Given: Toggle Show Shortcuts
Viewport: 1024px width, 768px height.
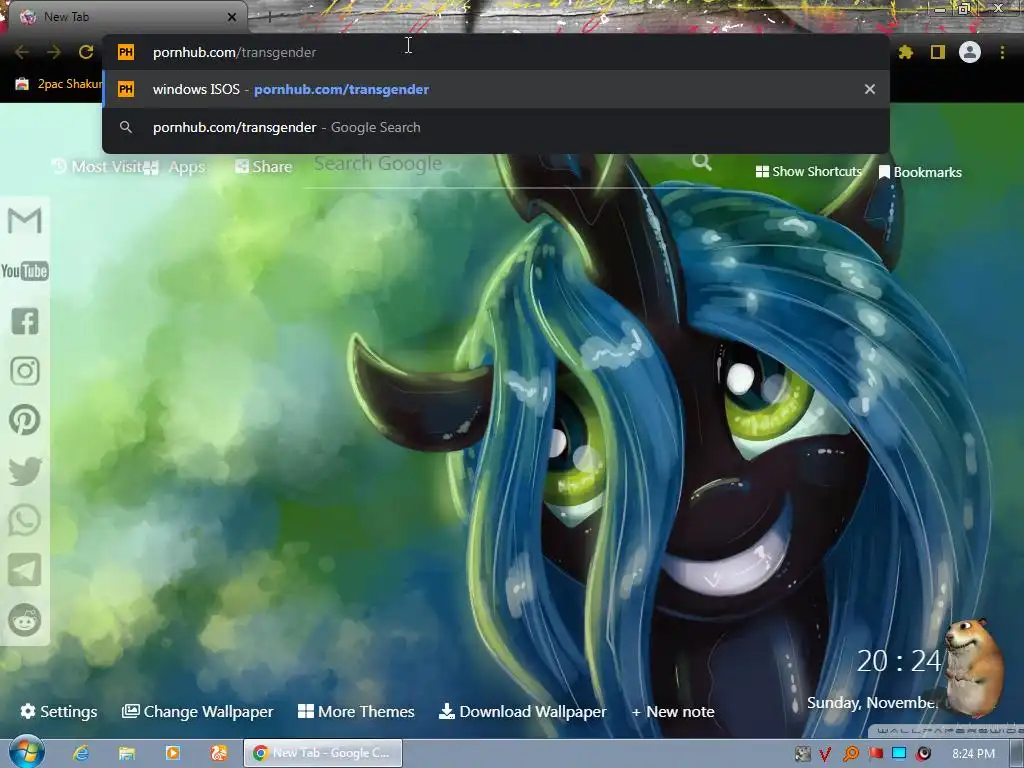Looking at the screenshot, I should click(808, 172).
